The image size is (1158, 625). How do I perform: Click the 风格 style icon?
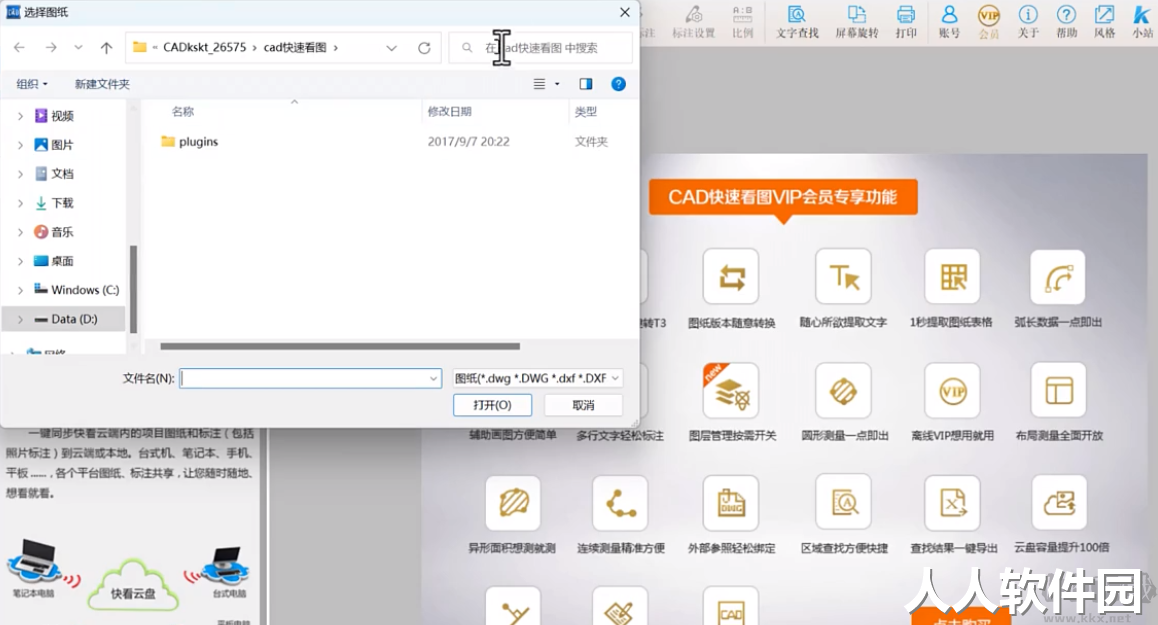pyautogui.click(x=1105, y=21)
